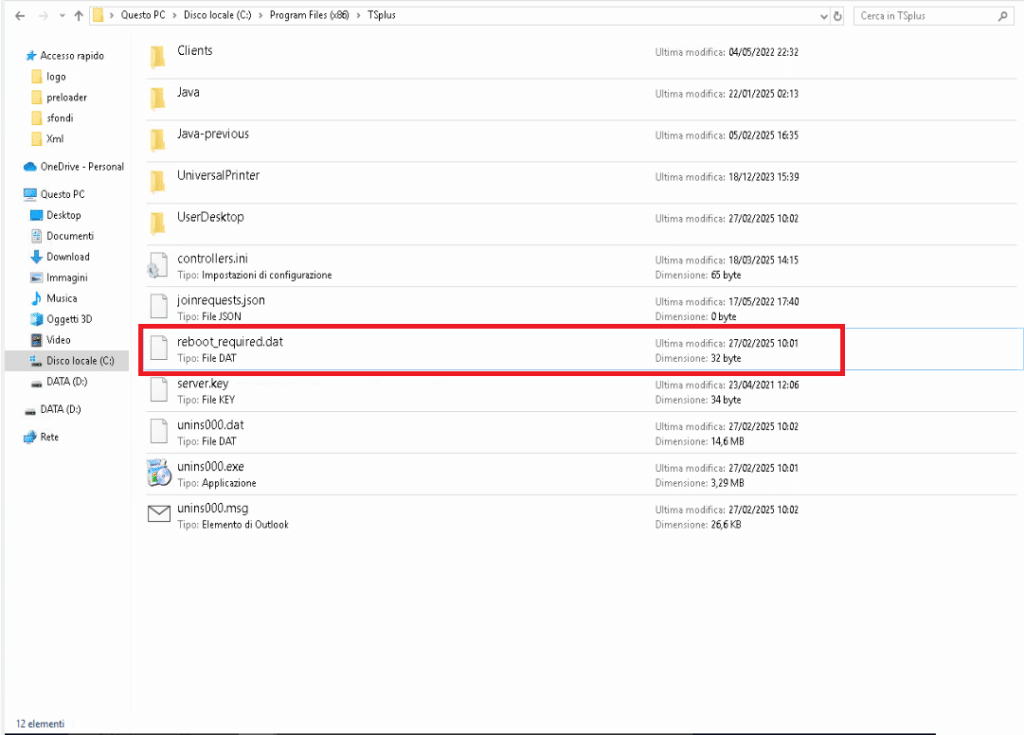Screen dimensions: 1024x735
Task: Select 'UniversalPrinter' folder name
Action: click(218, 175)
